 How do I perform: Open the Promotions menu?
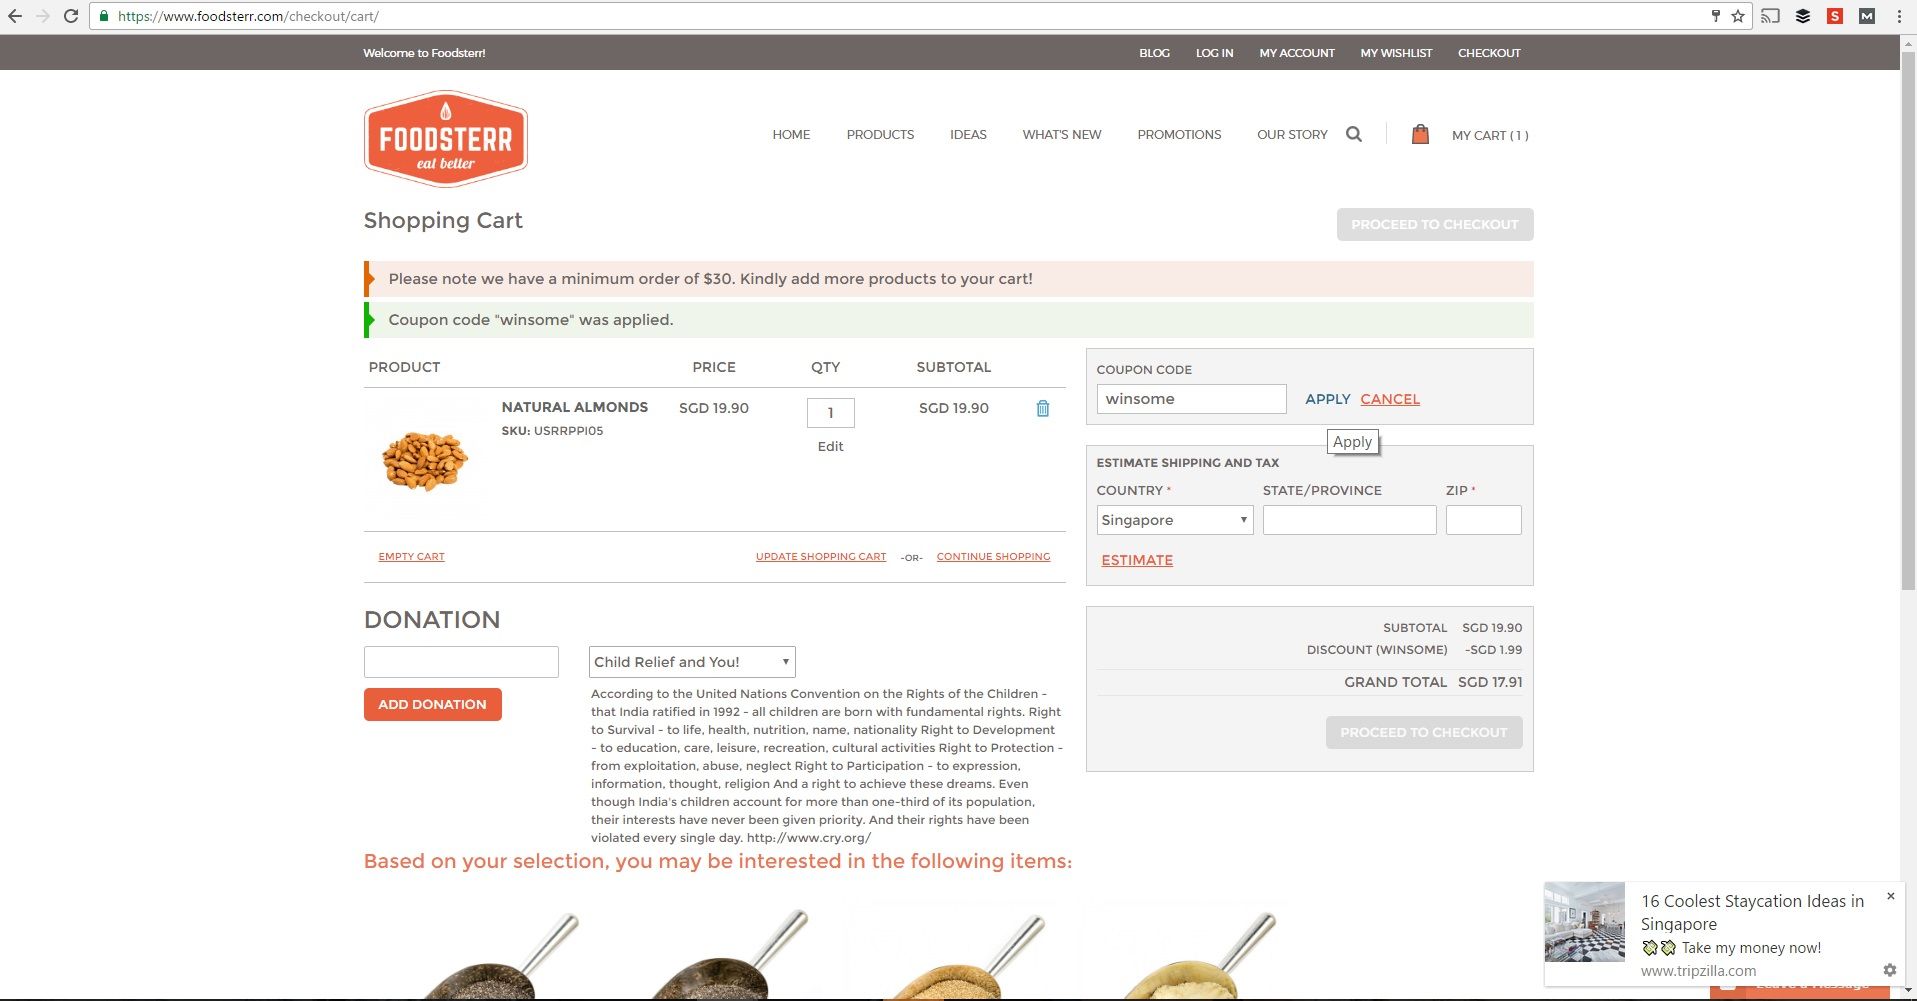(x=1179, y=135)
